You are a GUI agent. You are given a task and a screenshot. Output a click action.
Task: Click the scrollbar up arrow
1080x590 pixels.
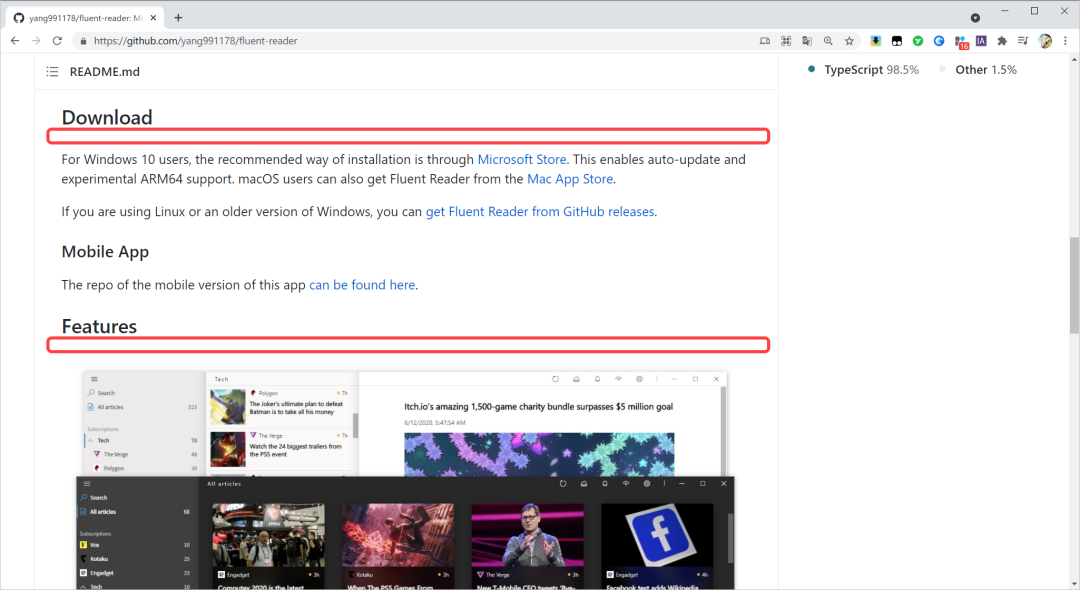point(1074,60)
